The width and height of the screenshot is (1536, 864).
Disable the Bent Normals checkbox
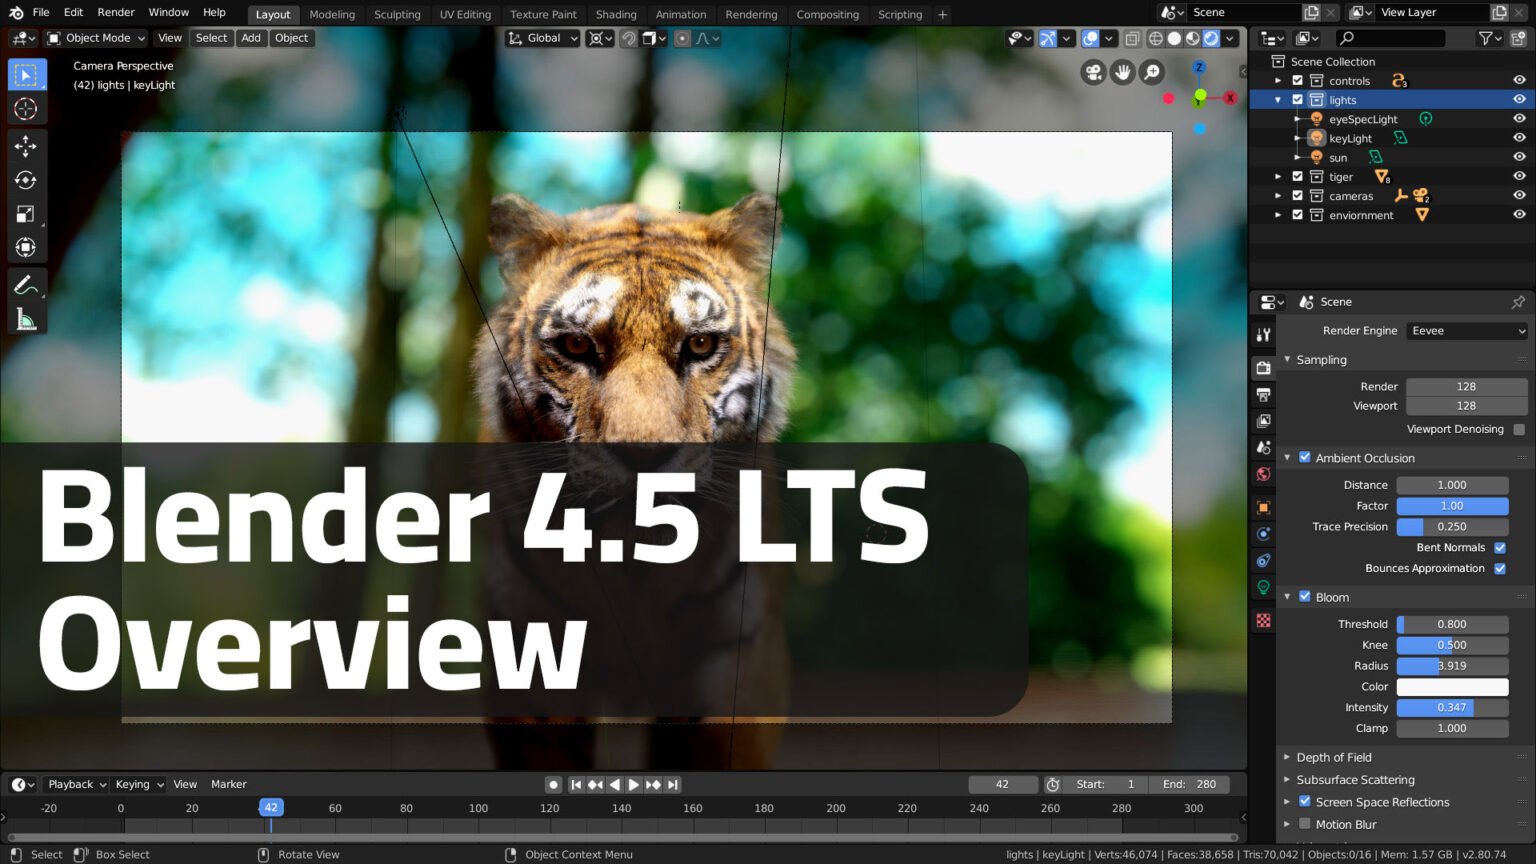coord(1500,548)
